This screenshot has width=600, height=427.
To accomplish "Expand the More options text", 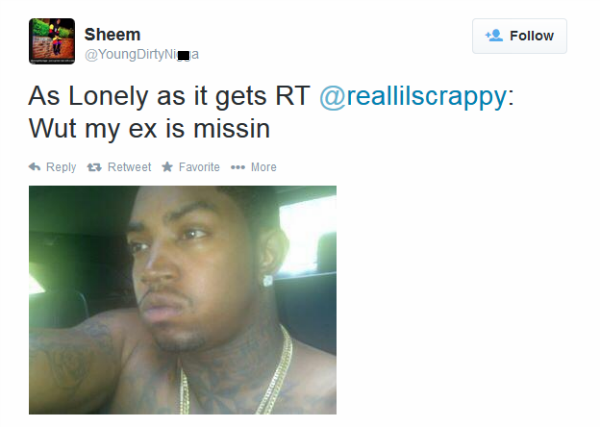I will 264,167.
